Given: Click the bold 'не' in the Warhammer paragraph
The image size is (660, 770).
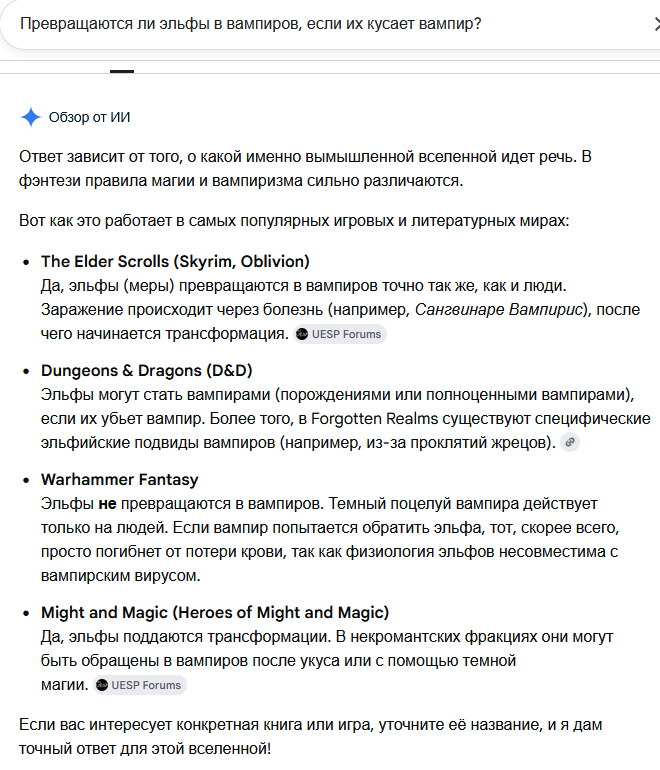Looking at the screenshot, I should point(108,504).
